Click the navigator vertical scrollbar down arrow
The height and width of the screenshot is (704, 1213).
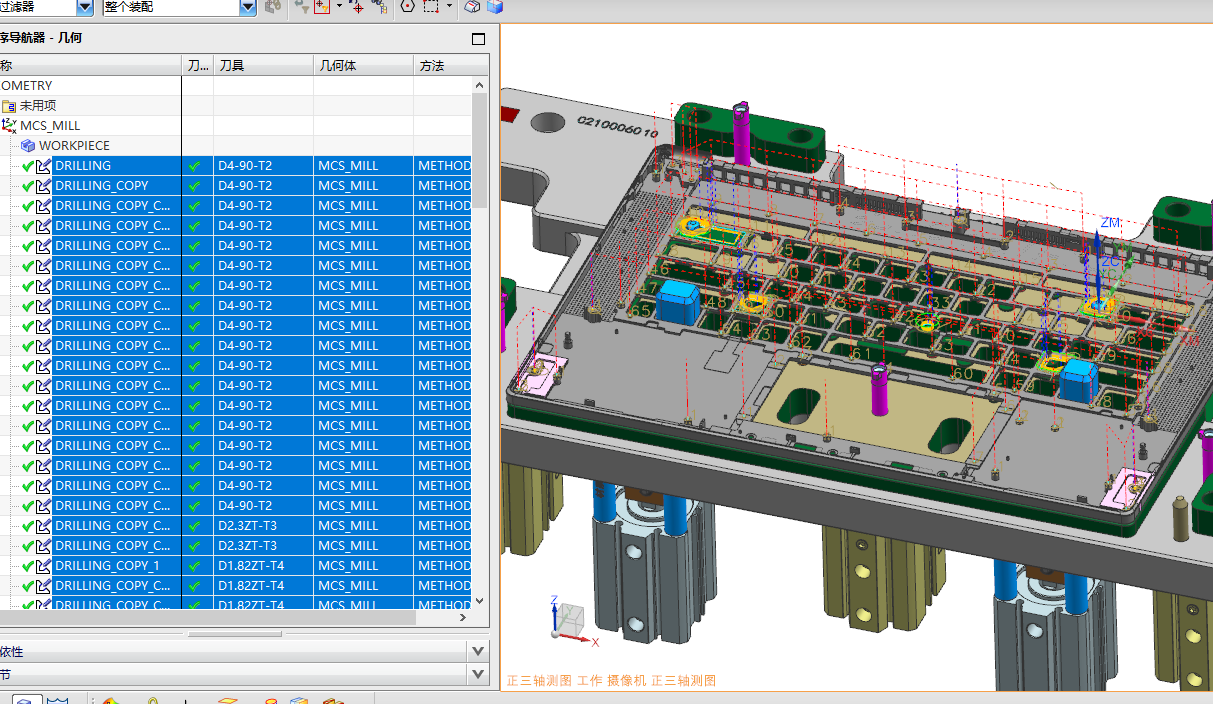(479, 601)
